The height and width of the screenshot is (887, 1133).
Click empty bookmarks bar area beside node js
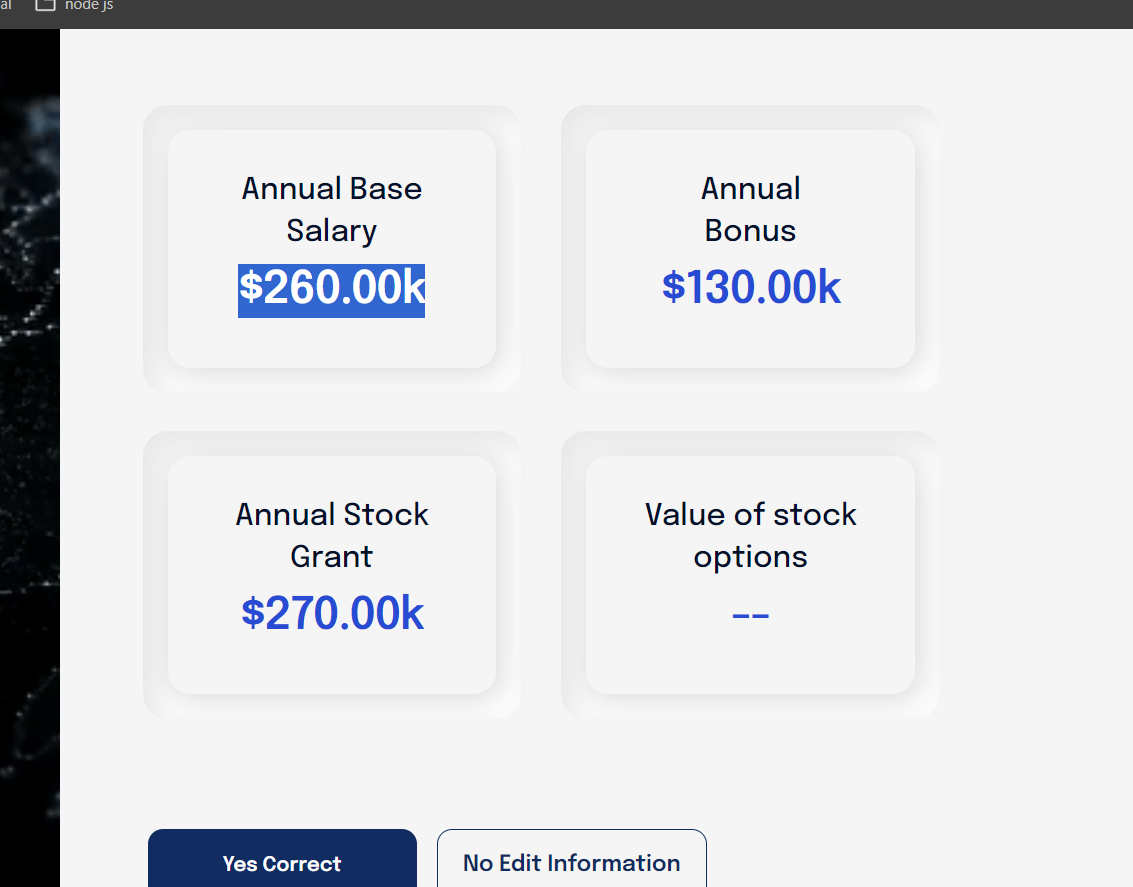(600, 10)
